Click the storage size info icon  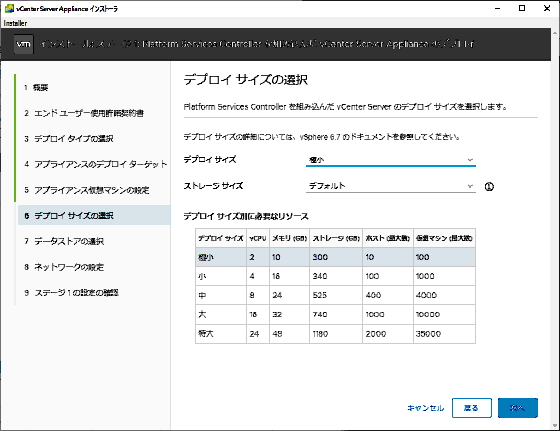[x=489, y=186]
